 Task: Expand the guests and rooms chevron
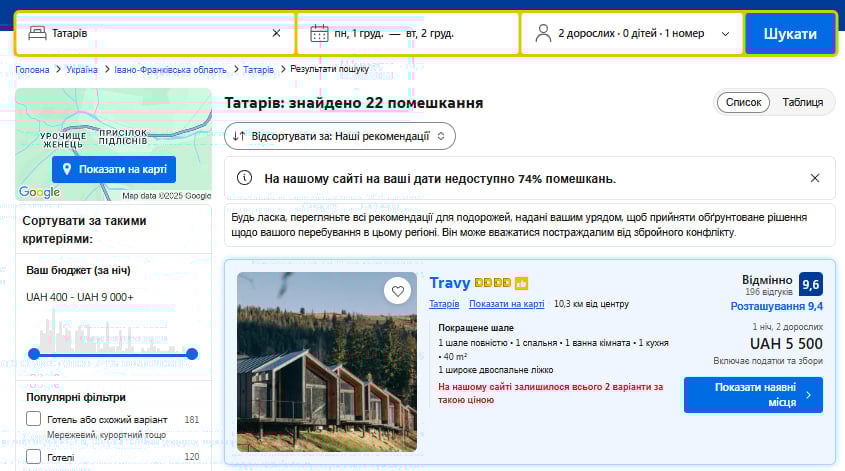[x=725, y=34]
